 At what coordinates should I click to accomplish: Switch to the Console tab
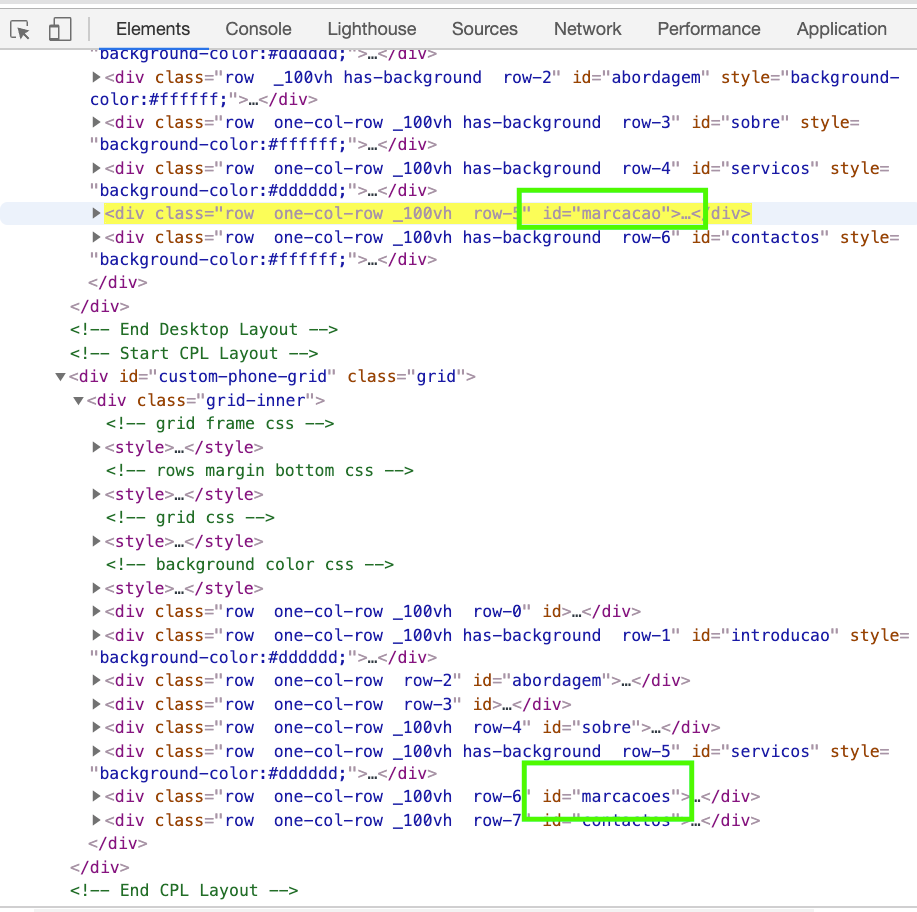pyautogui.click(x=257, y=29)
